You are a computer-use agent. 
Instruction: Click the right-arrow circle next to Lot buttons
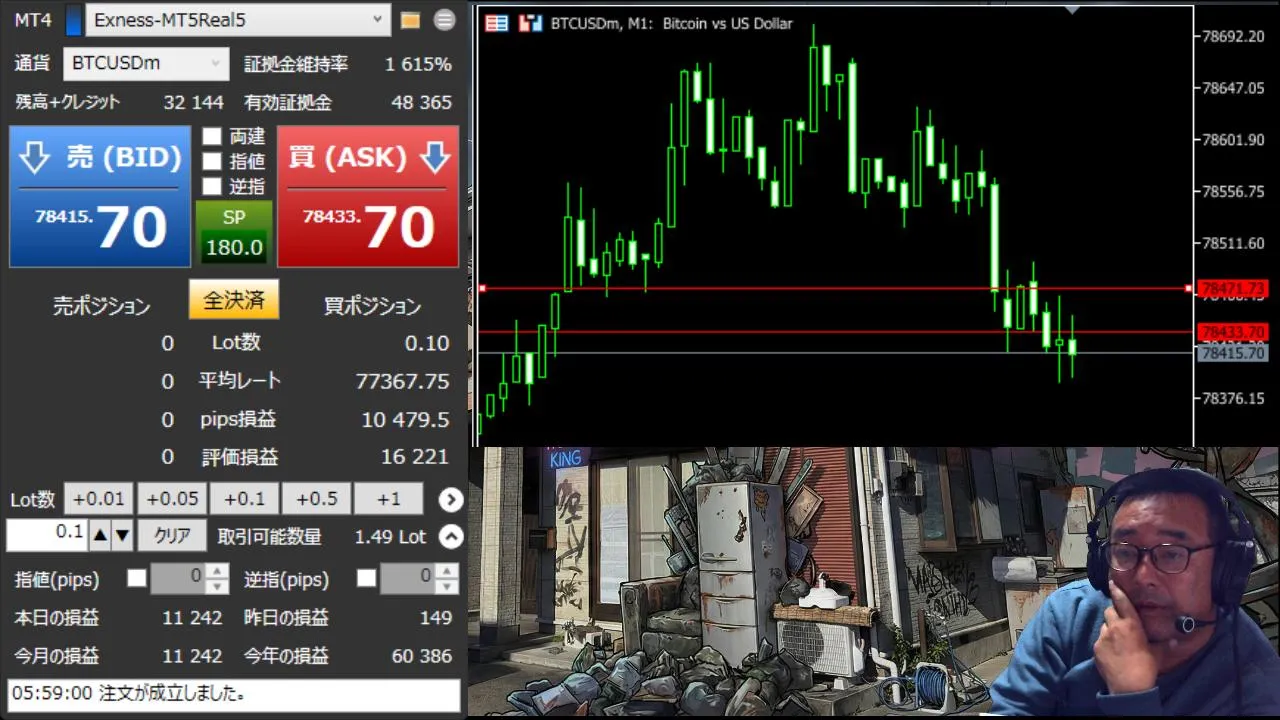[x=451, y=499]
